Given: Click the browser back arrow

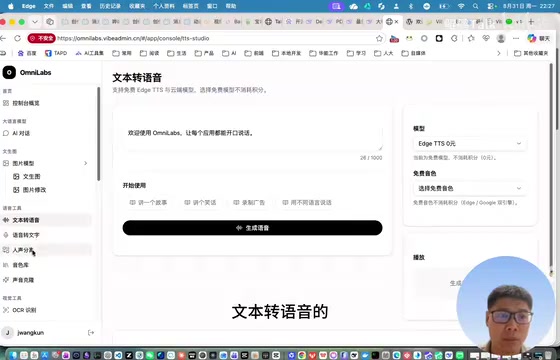Looking at the screenshot, I should pos(4,38).
